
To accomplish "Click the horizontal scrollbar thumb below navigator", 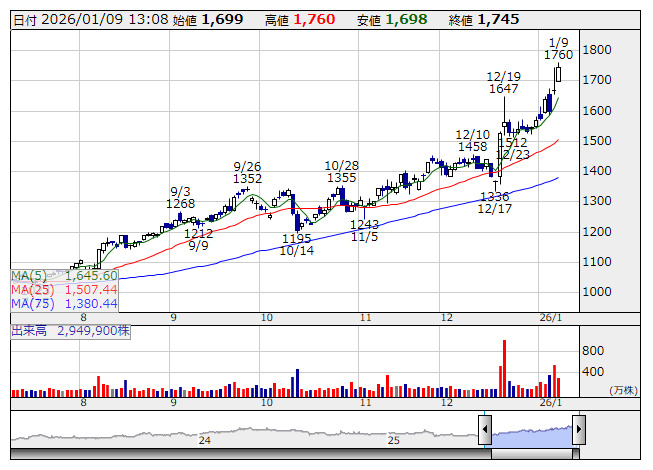I will (x=531, y=453).
